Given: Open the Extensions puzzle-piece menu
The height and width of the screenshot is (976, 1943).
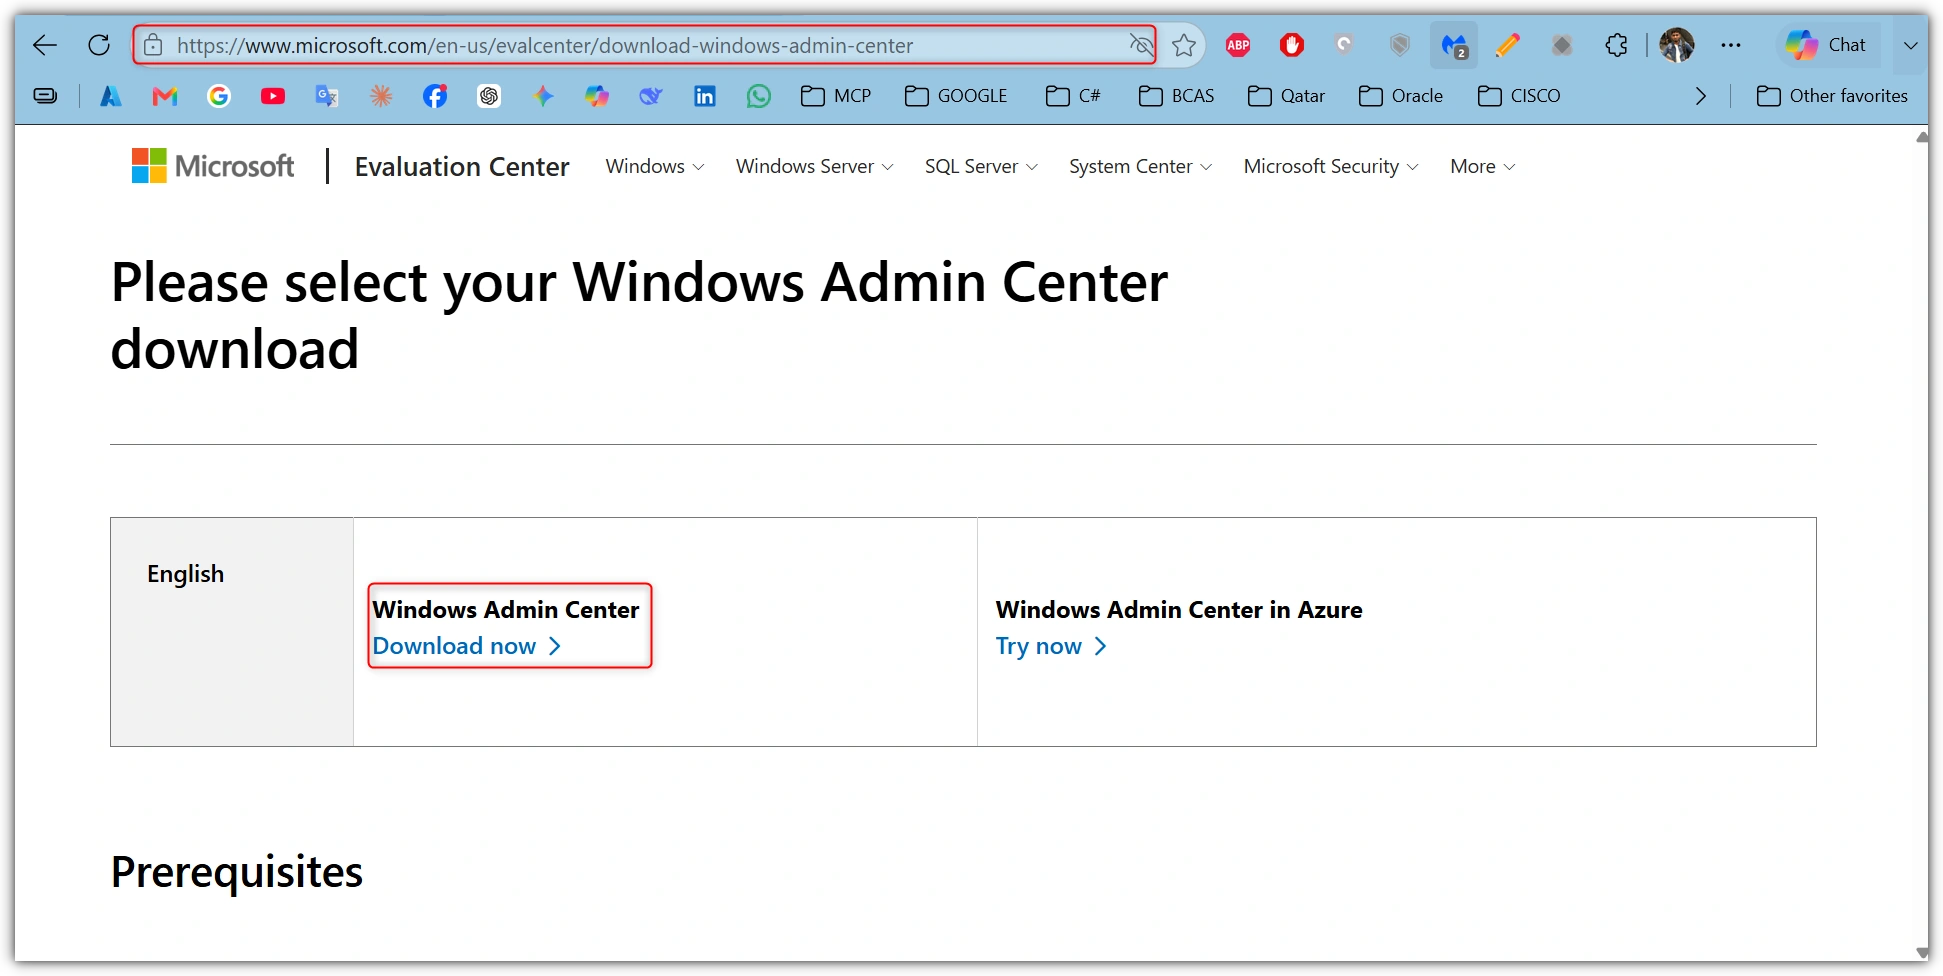Looking at the screenshot, I should pos(1616,45).
